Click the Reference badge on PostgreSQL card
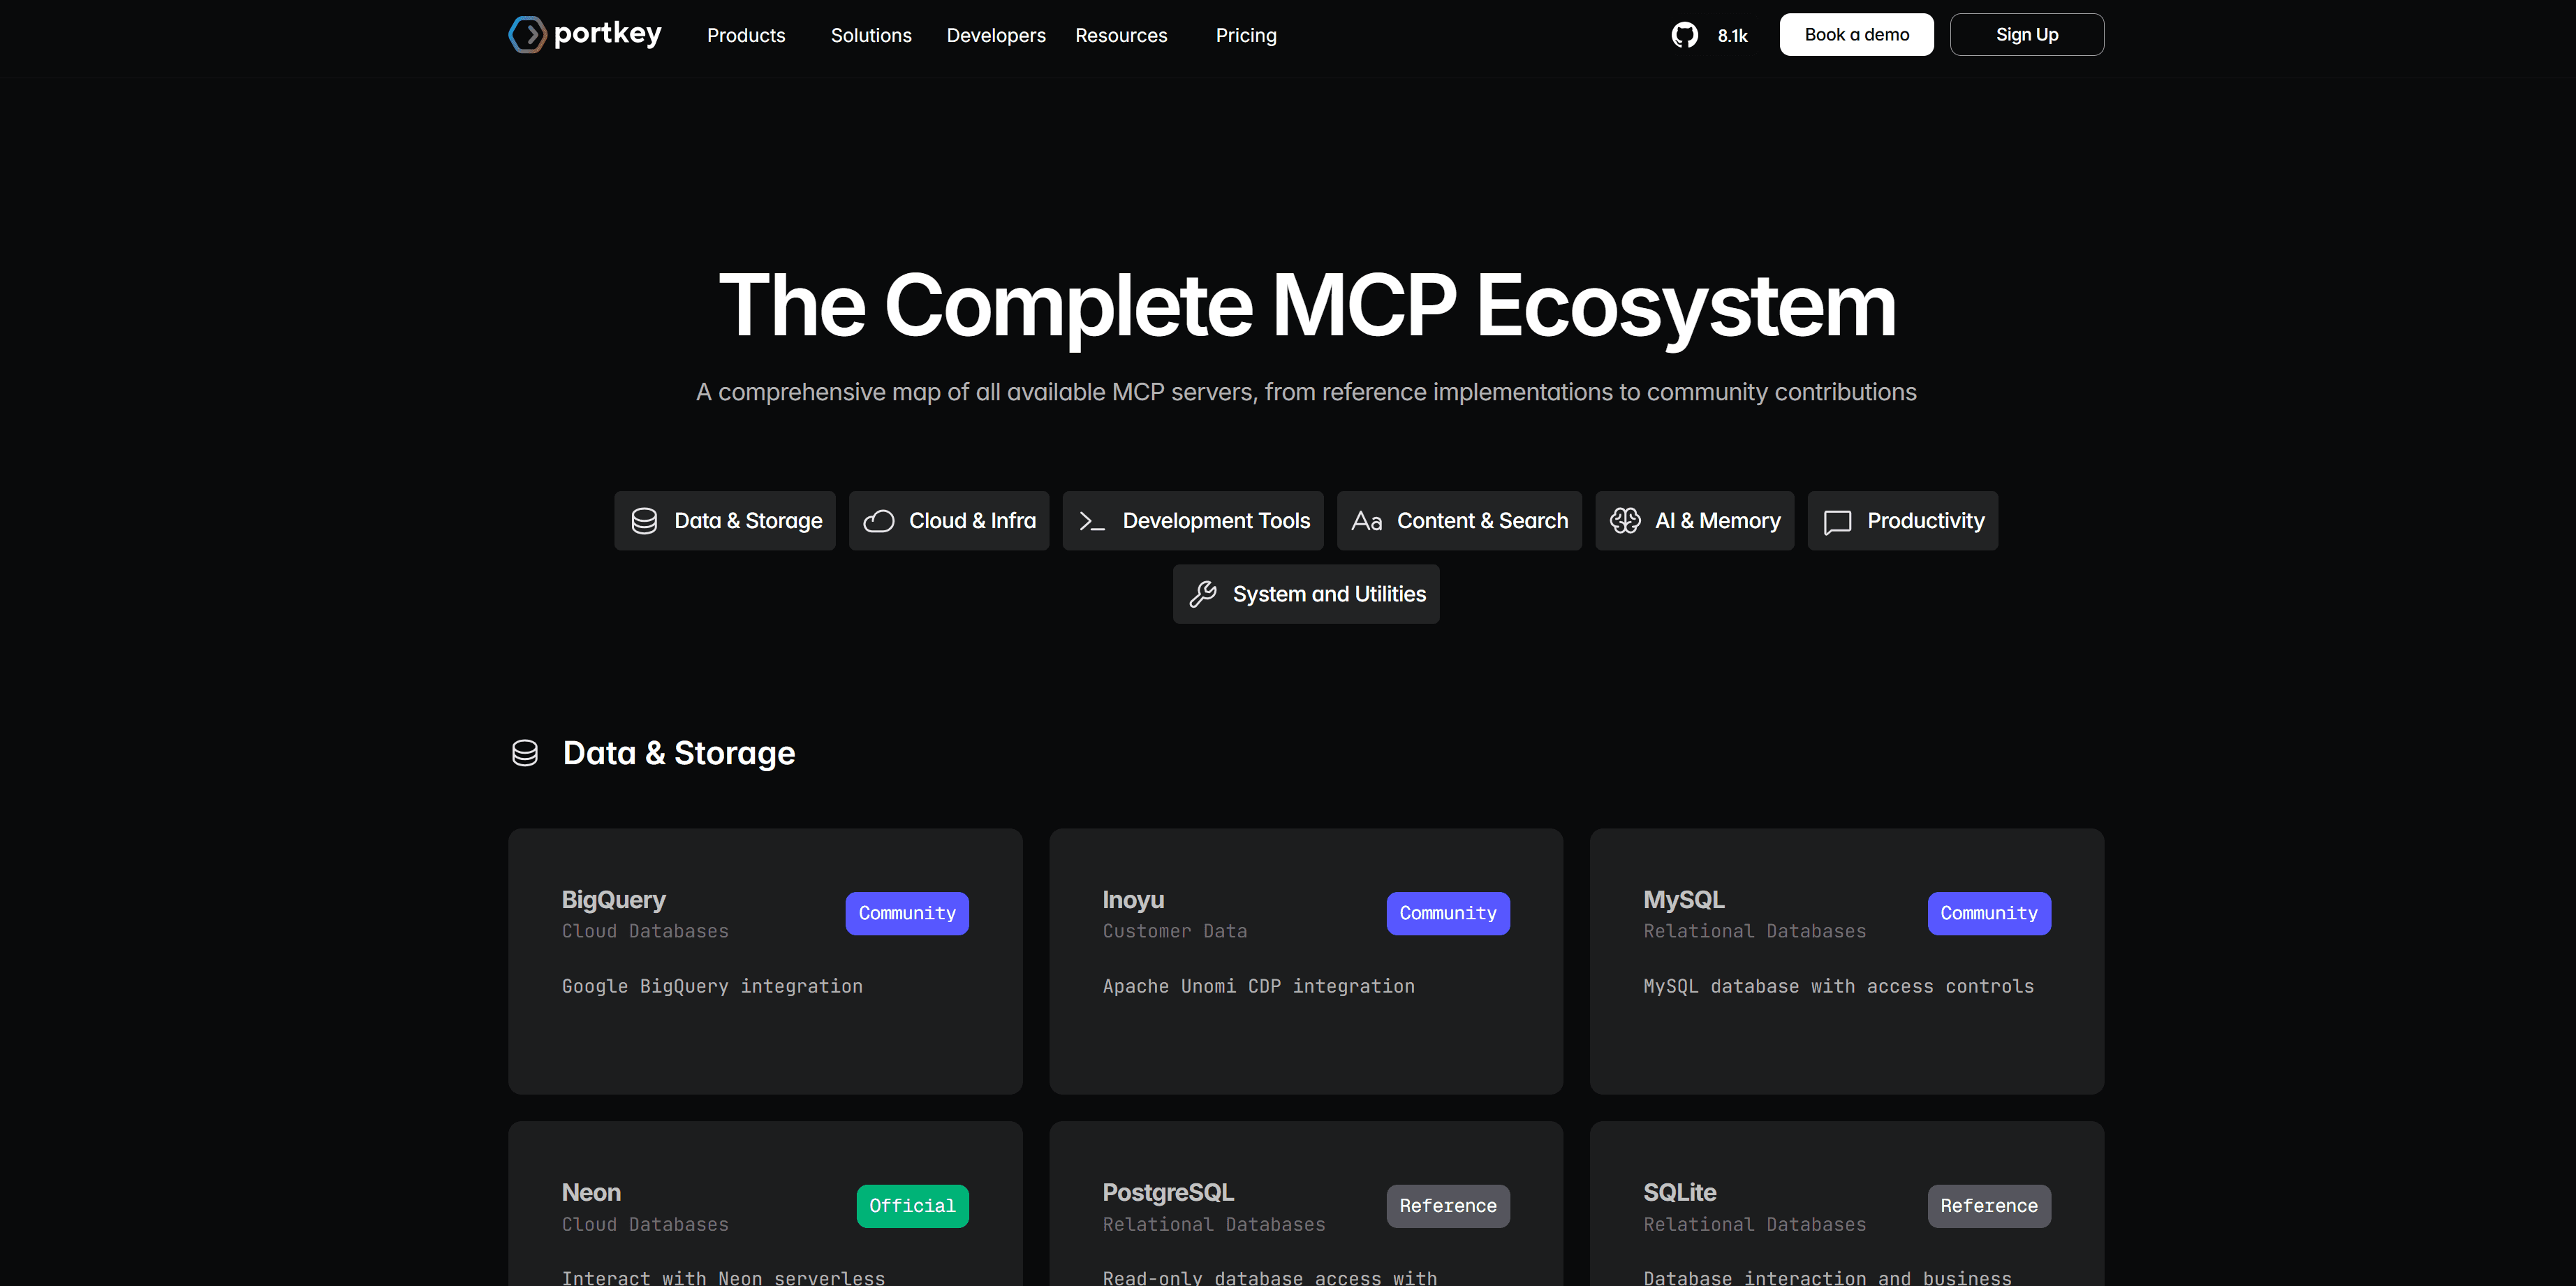The height and width of the screenshot is (1286, 2576). point(1447,1206)
